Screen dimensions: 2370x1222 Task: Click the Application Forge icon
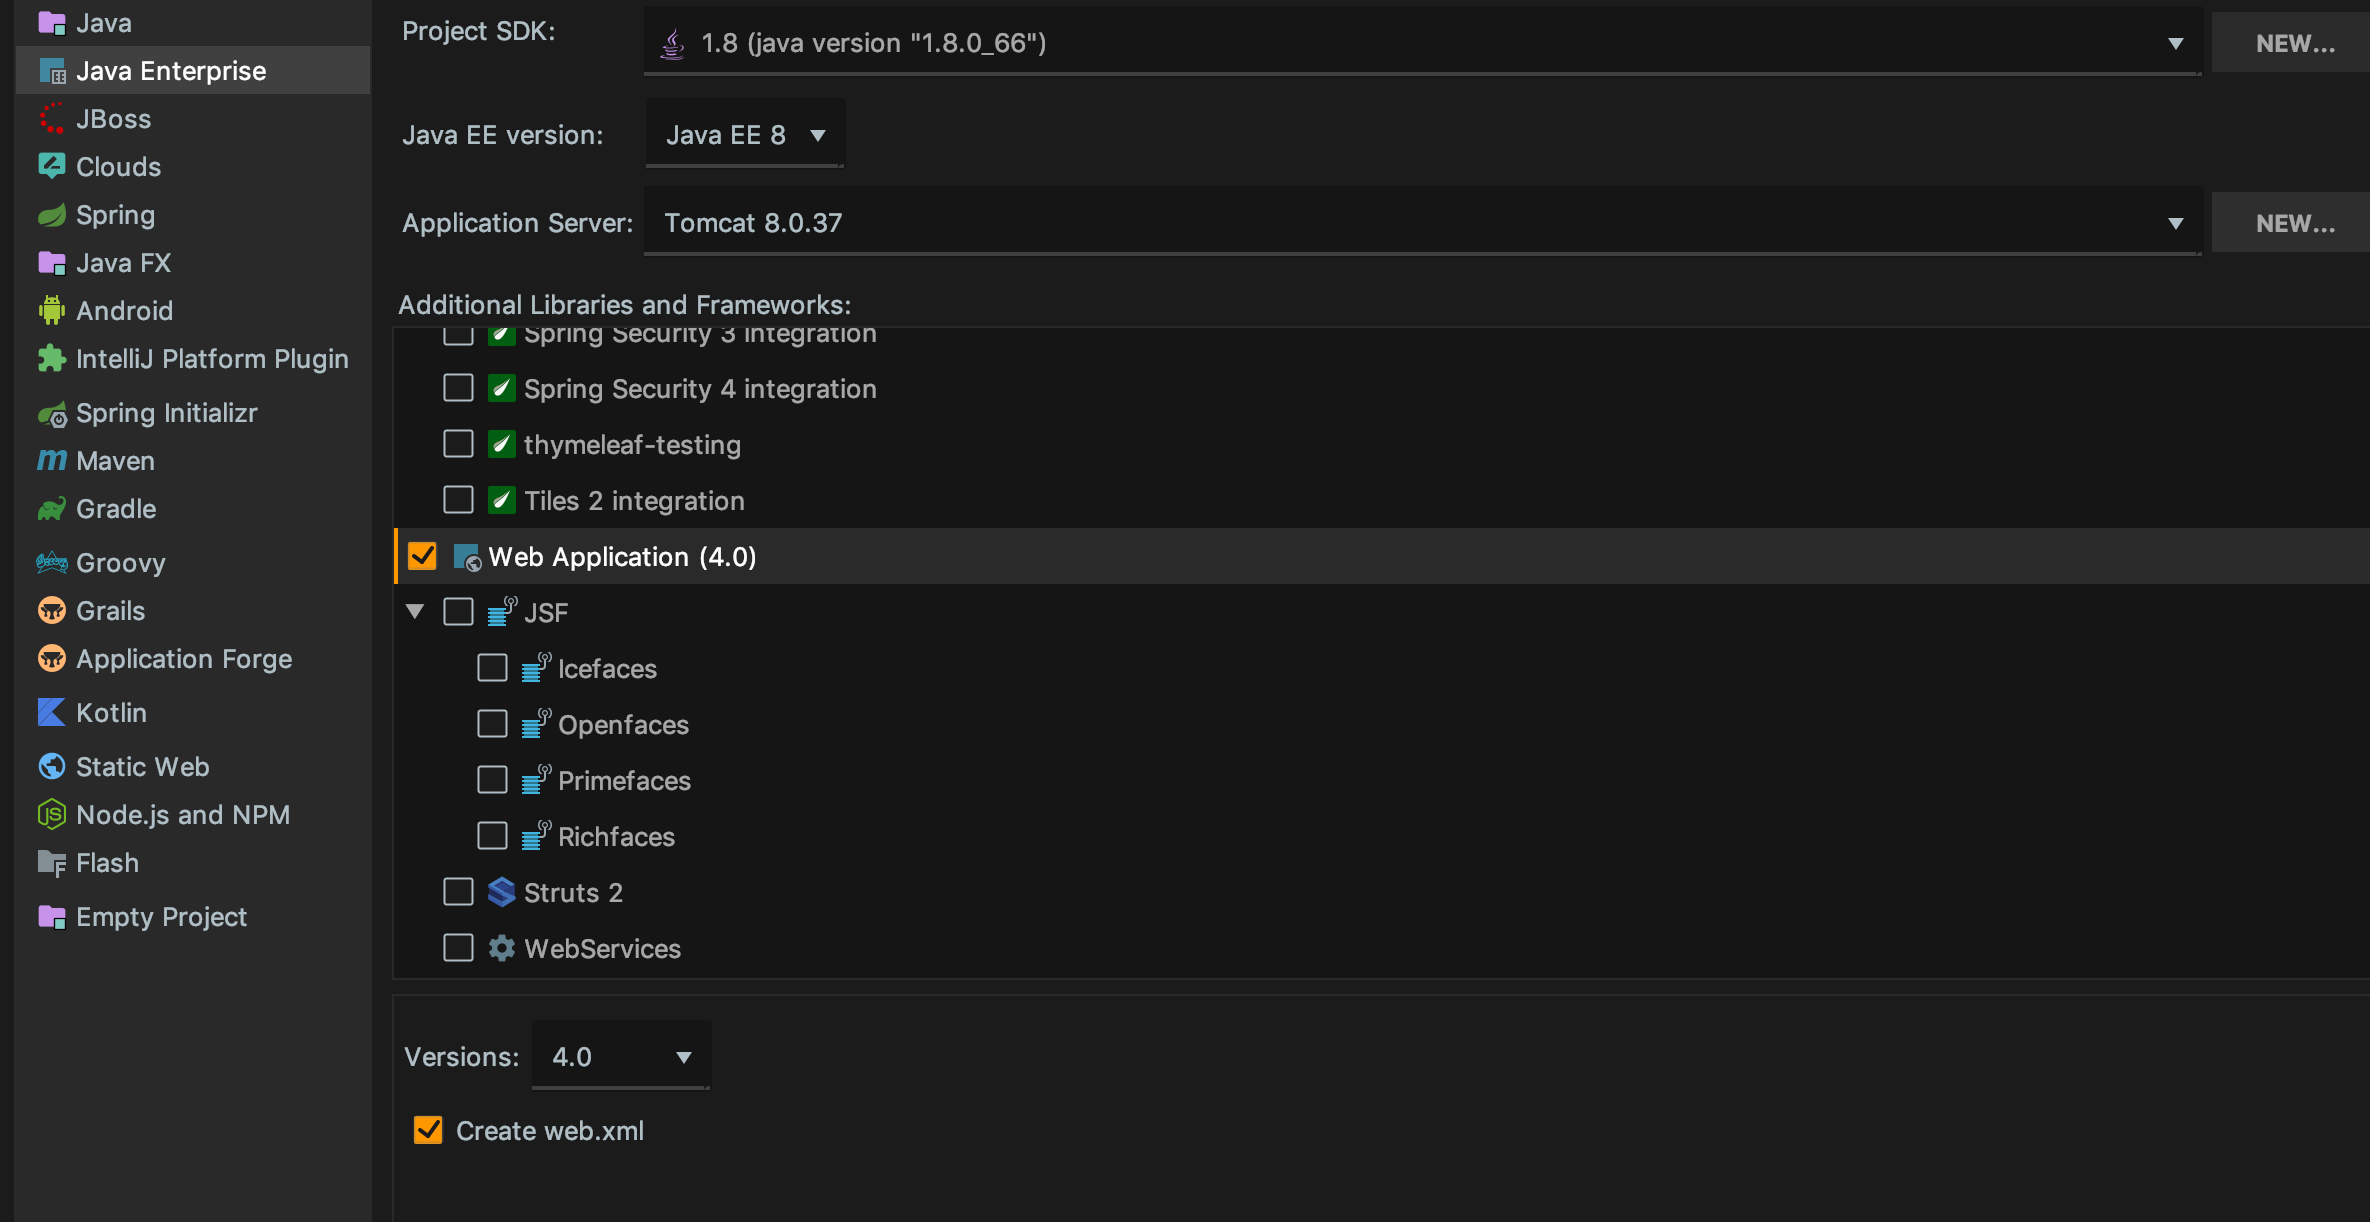tap(52, 659)
